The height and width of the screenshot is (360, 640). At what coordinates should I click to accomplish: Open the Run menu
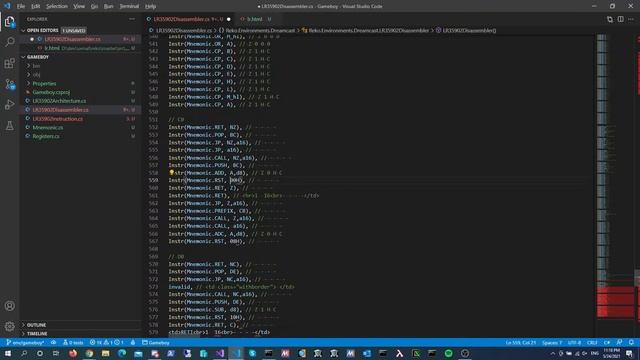pos(109,7)
